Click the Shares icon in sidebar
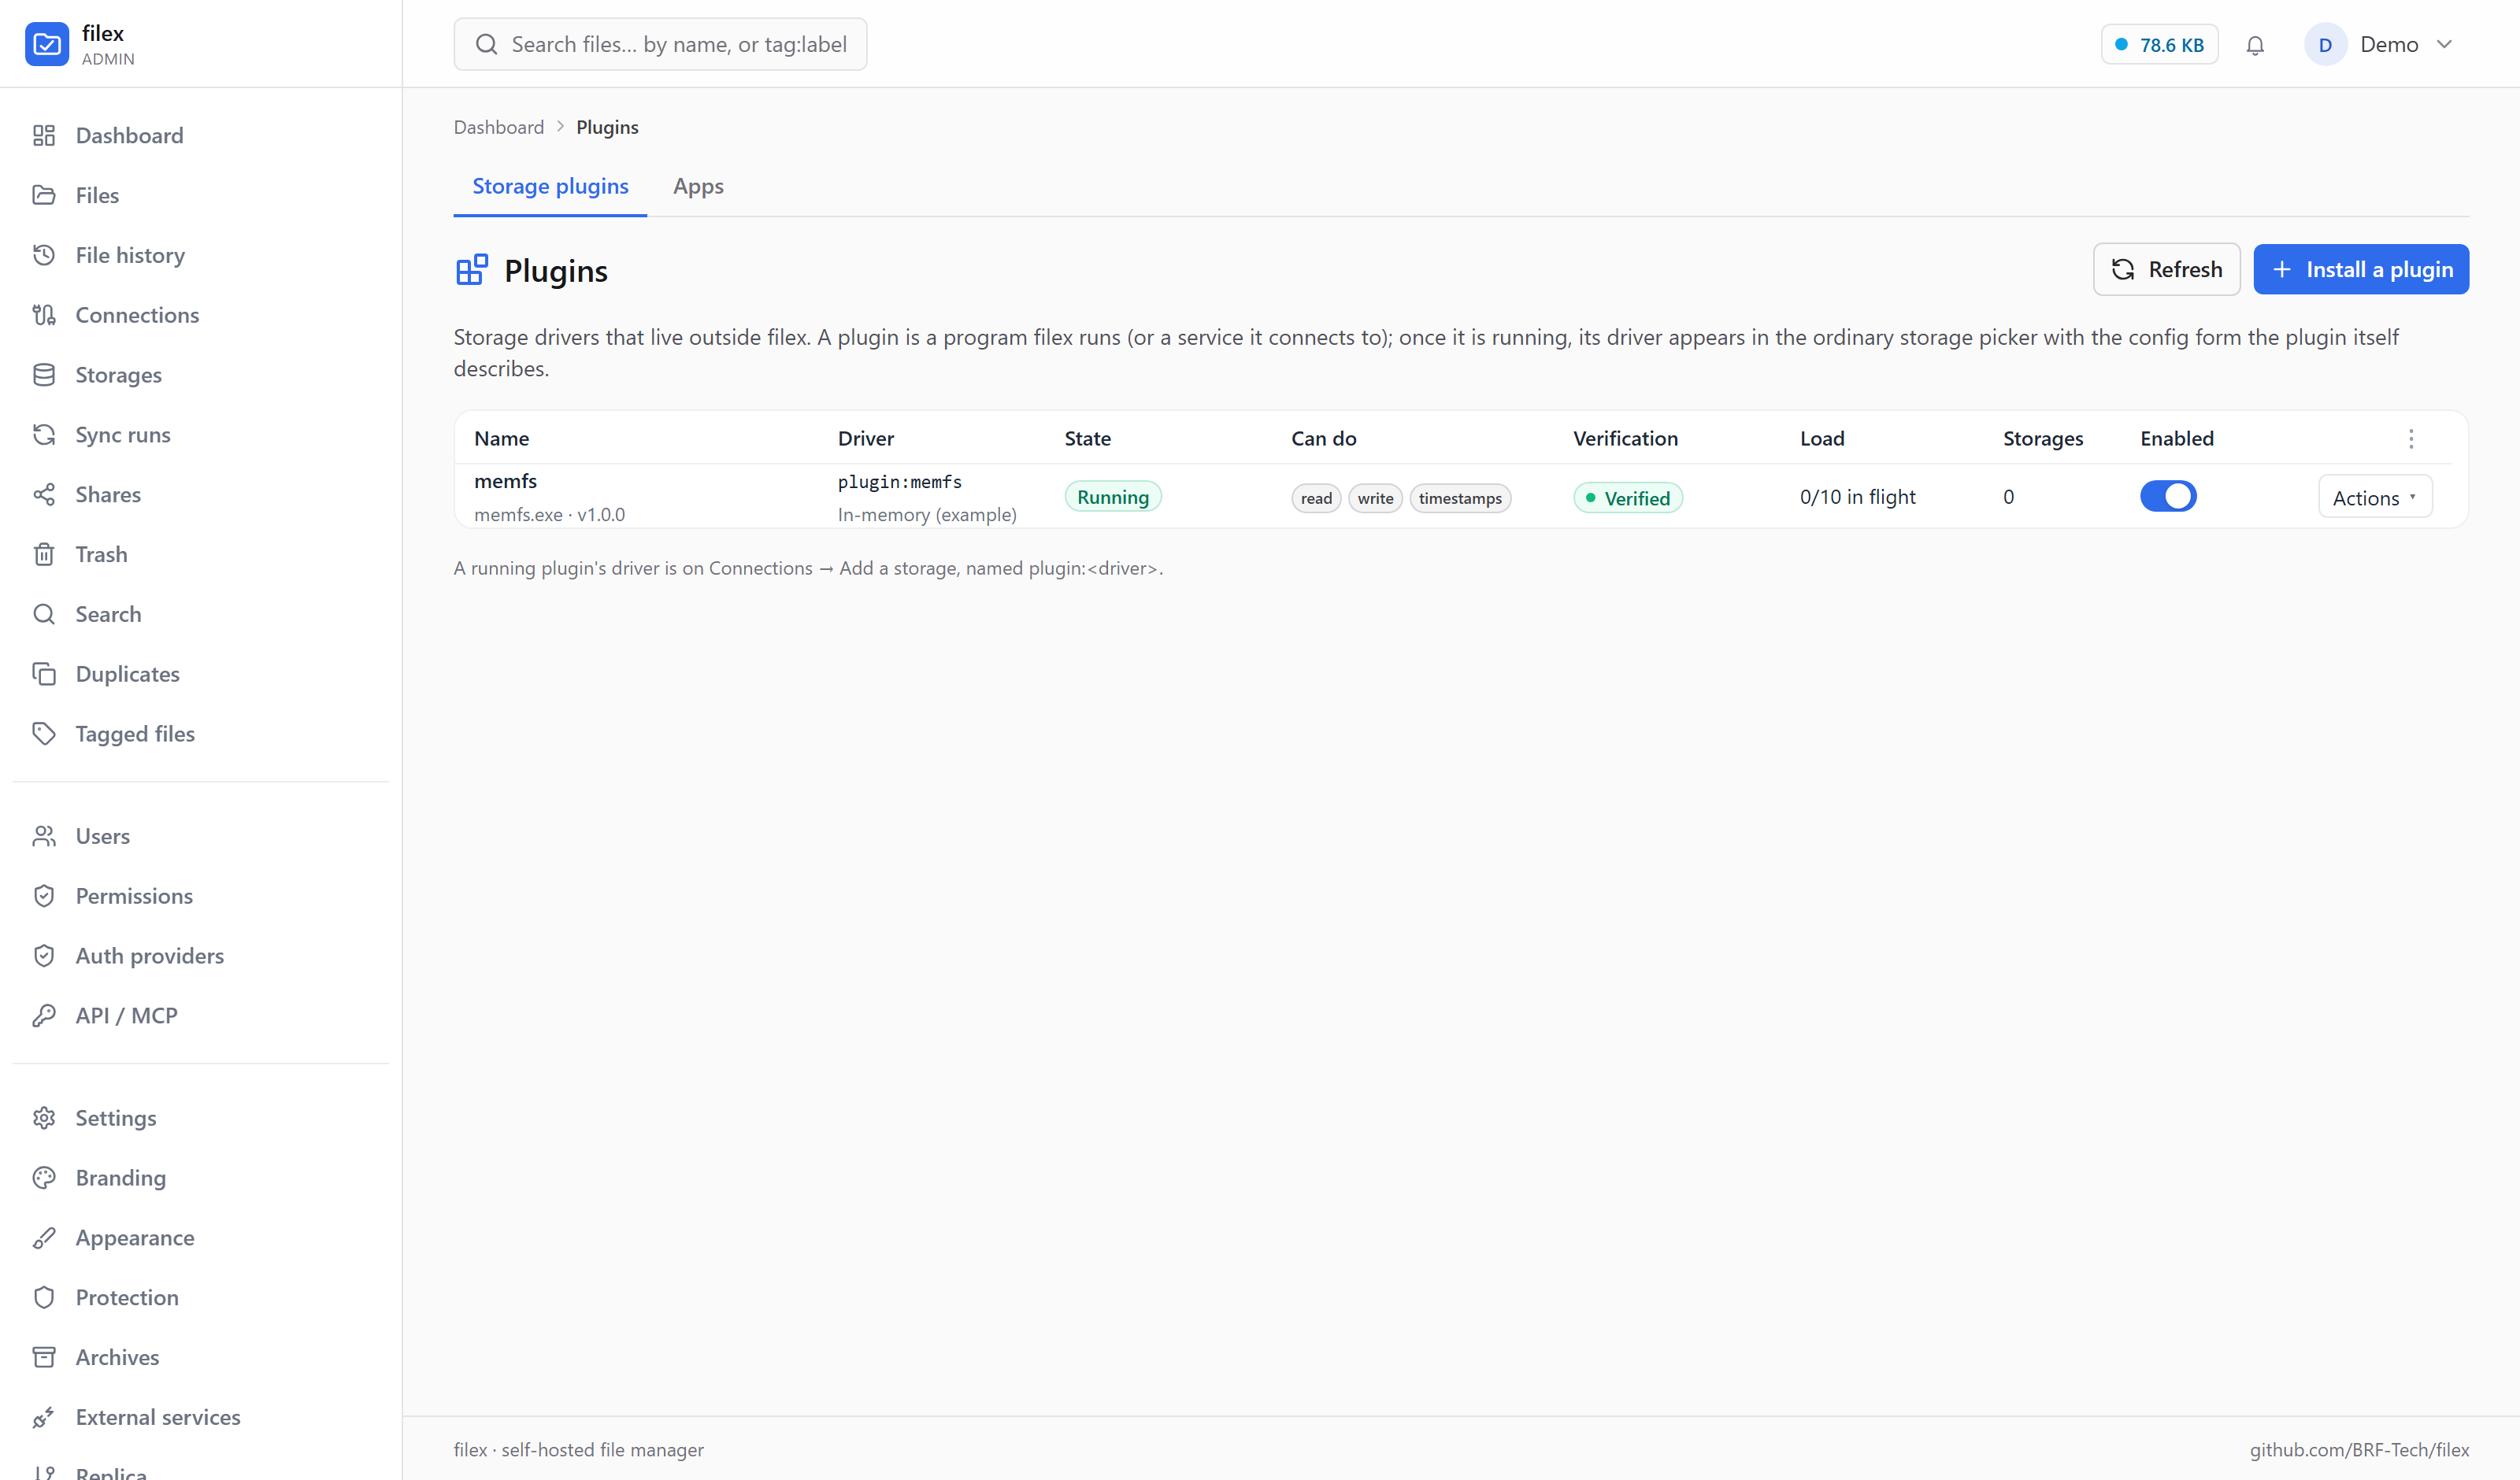The image size is (2520, 1480). tap(44, 495)
